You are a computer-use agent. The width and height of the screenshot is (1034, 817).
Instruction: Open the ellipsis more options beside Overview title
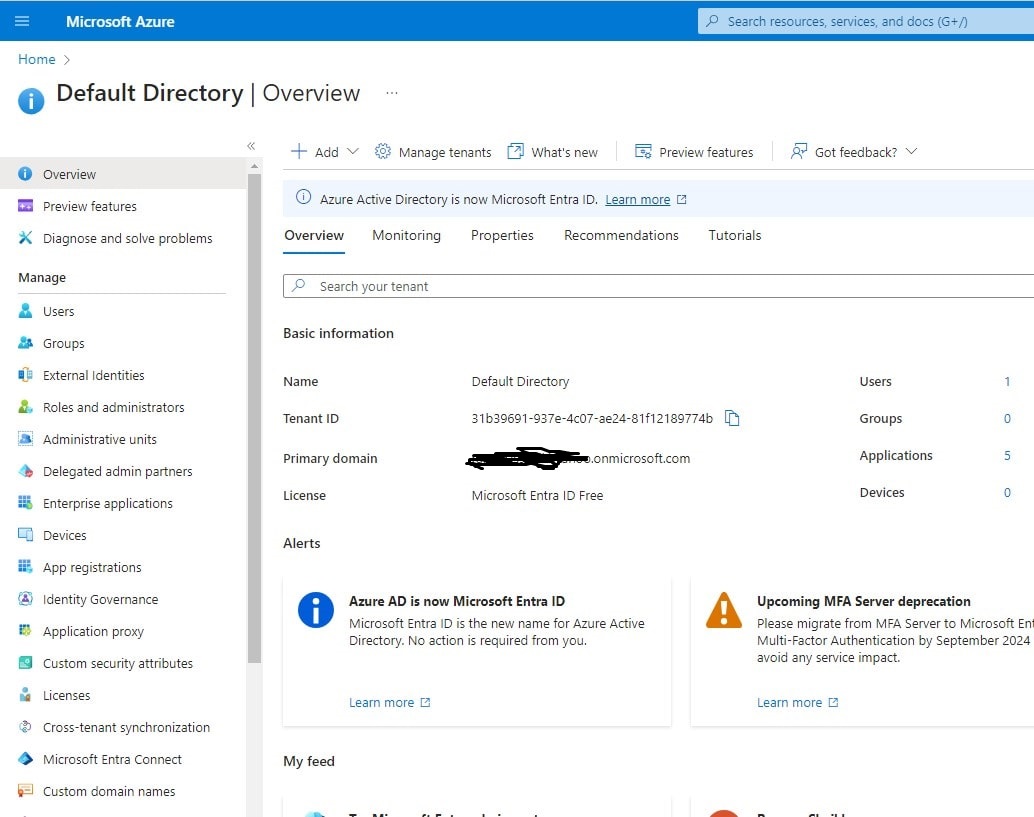[x=392, y=93]
